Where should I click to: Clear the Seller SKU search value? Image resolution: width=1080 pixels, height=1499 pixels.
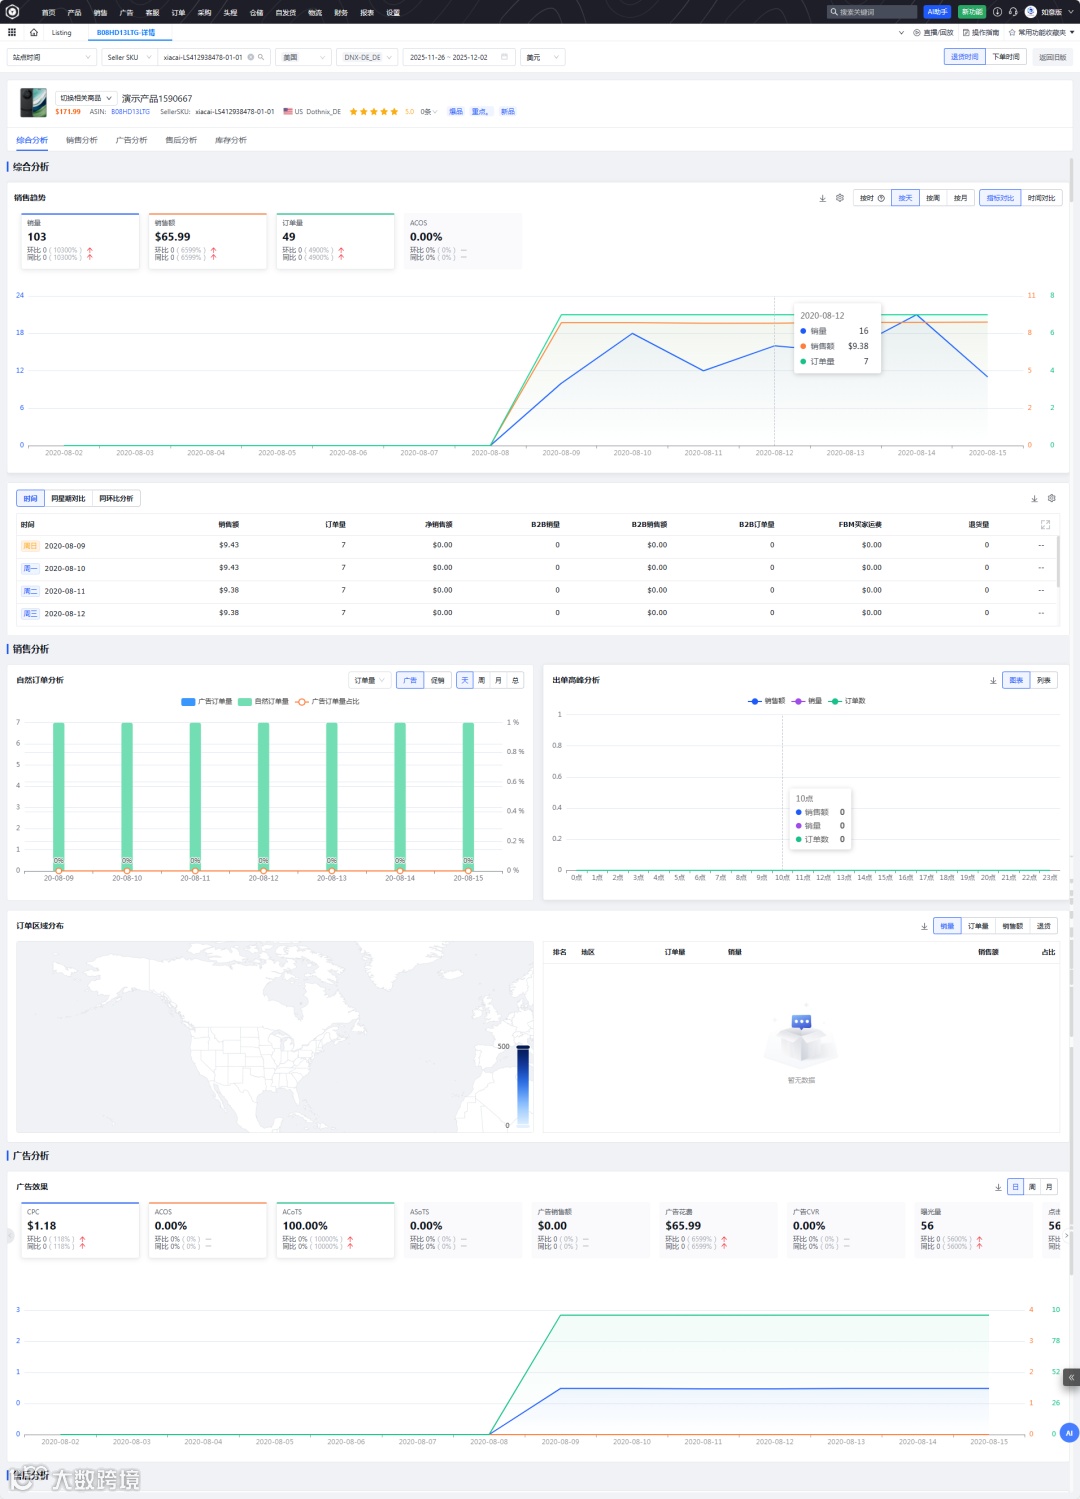251,57
